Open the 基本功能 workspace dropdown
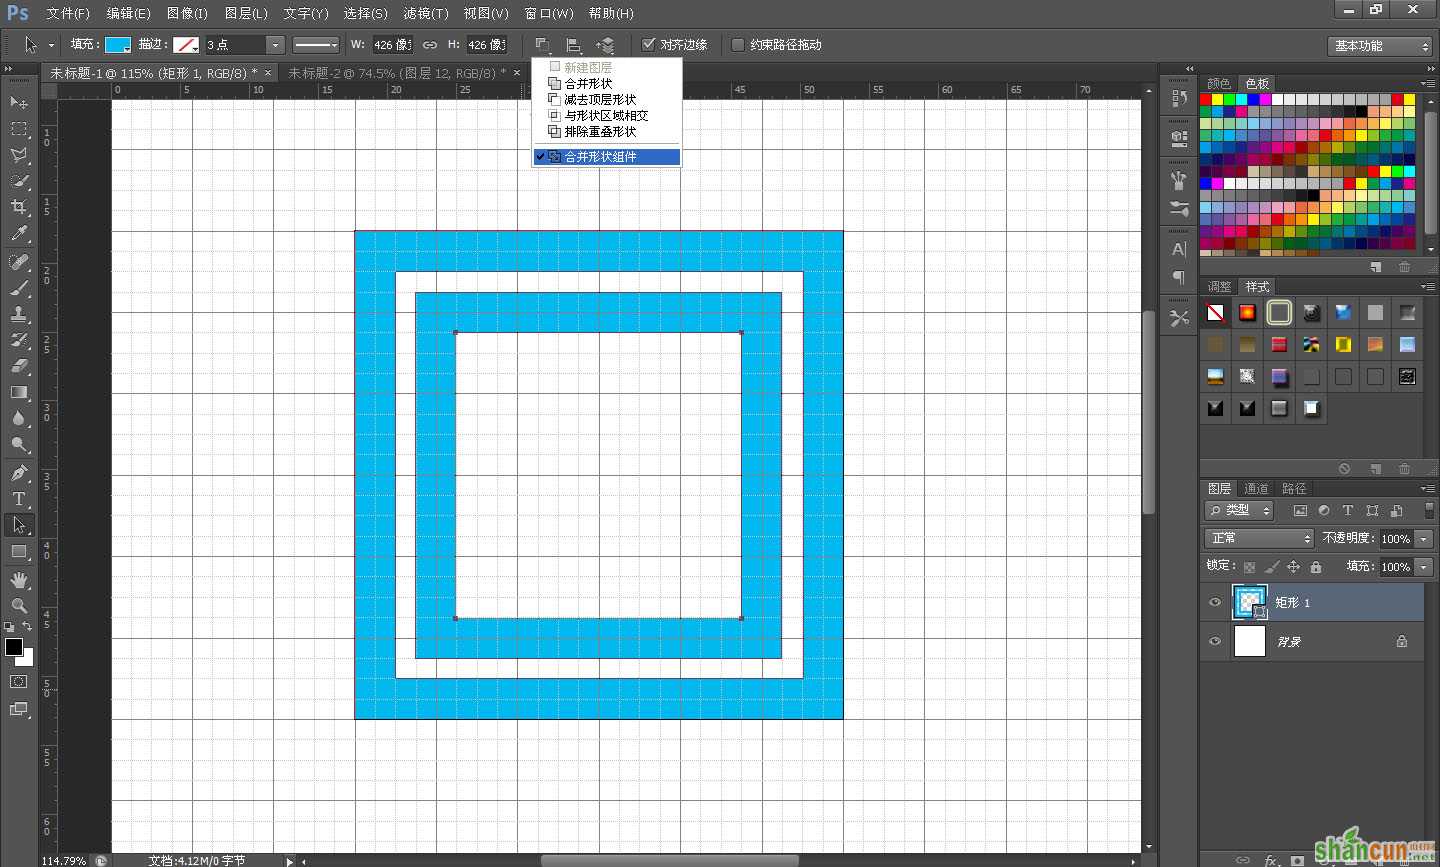Viewport: 1440px width, 867px height. tap(1381, 46)
